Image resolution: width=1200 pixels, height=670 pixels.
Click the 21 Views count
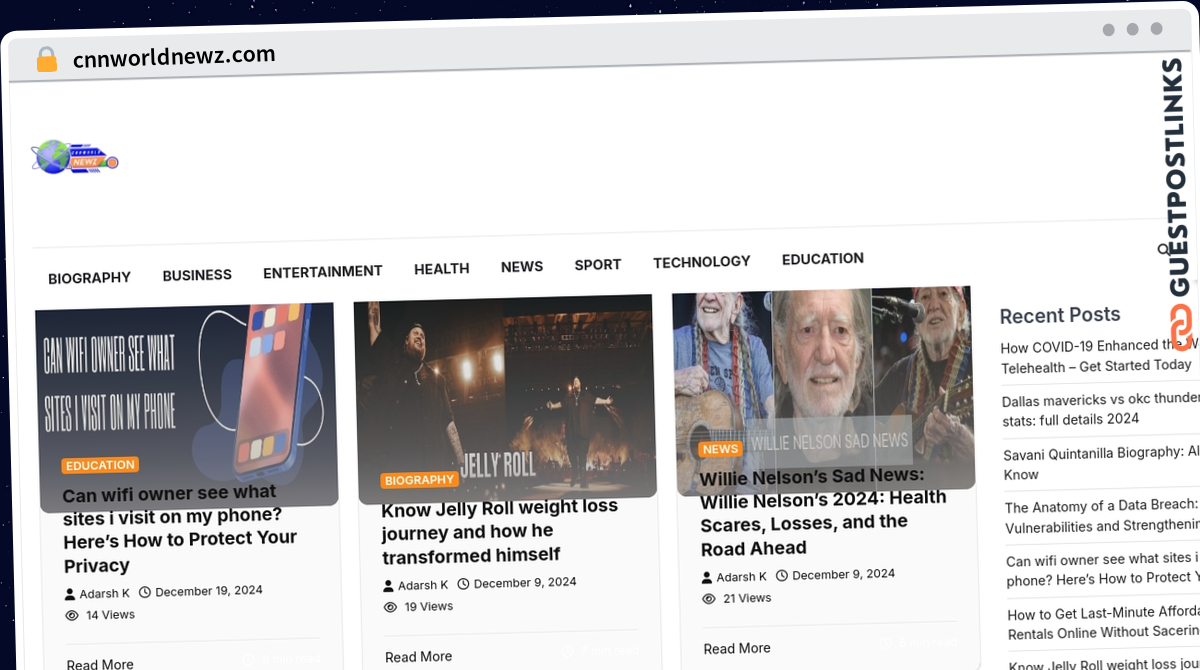747,598
